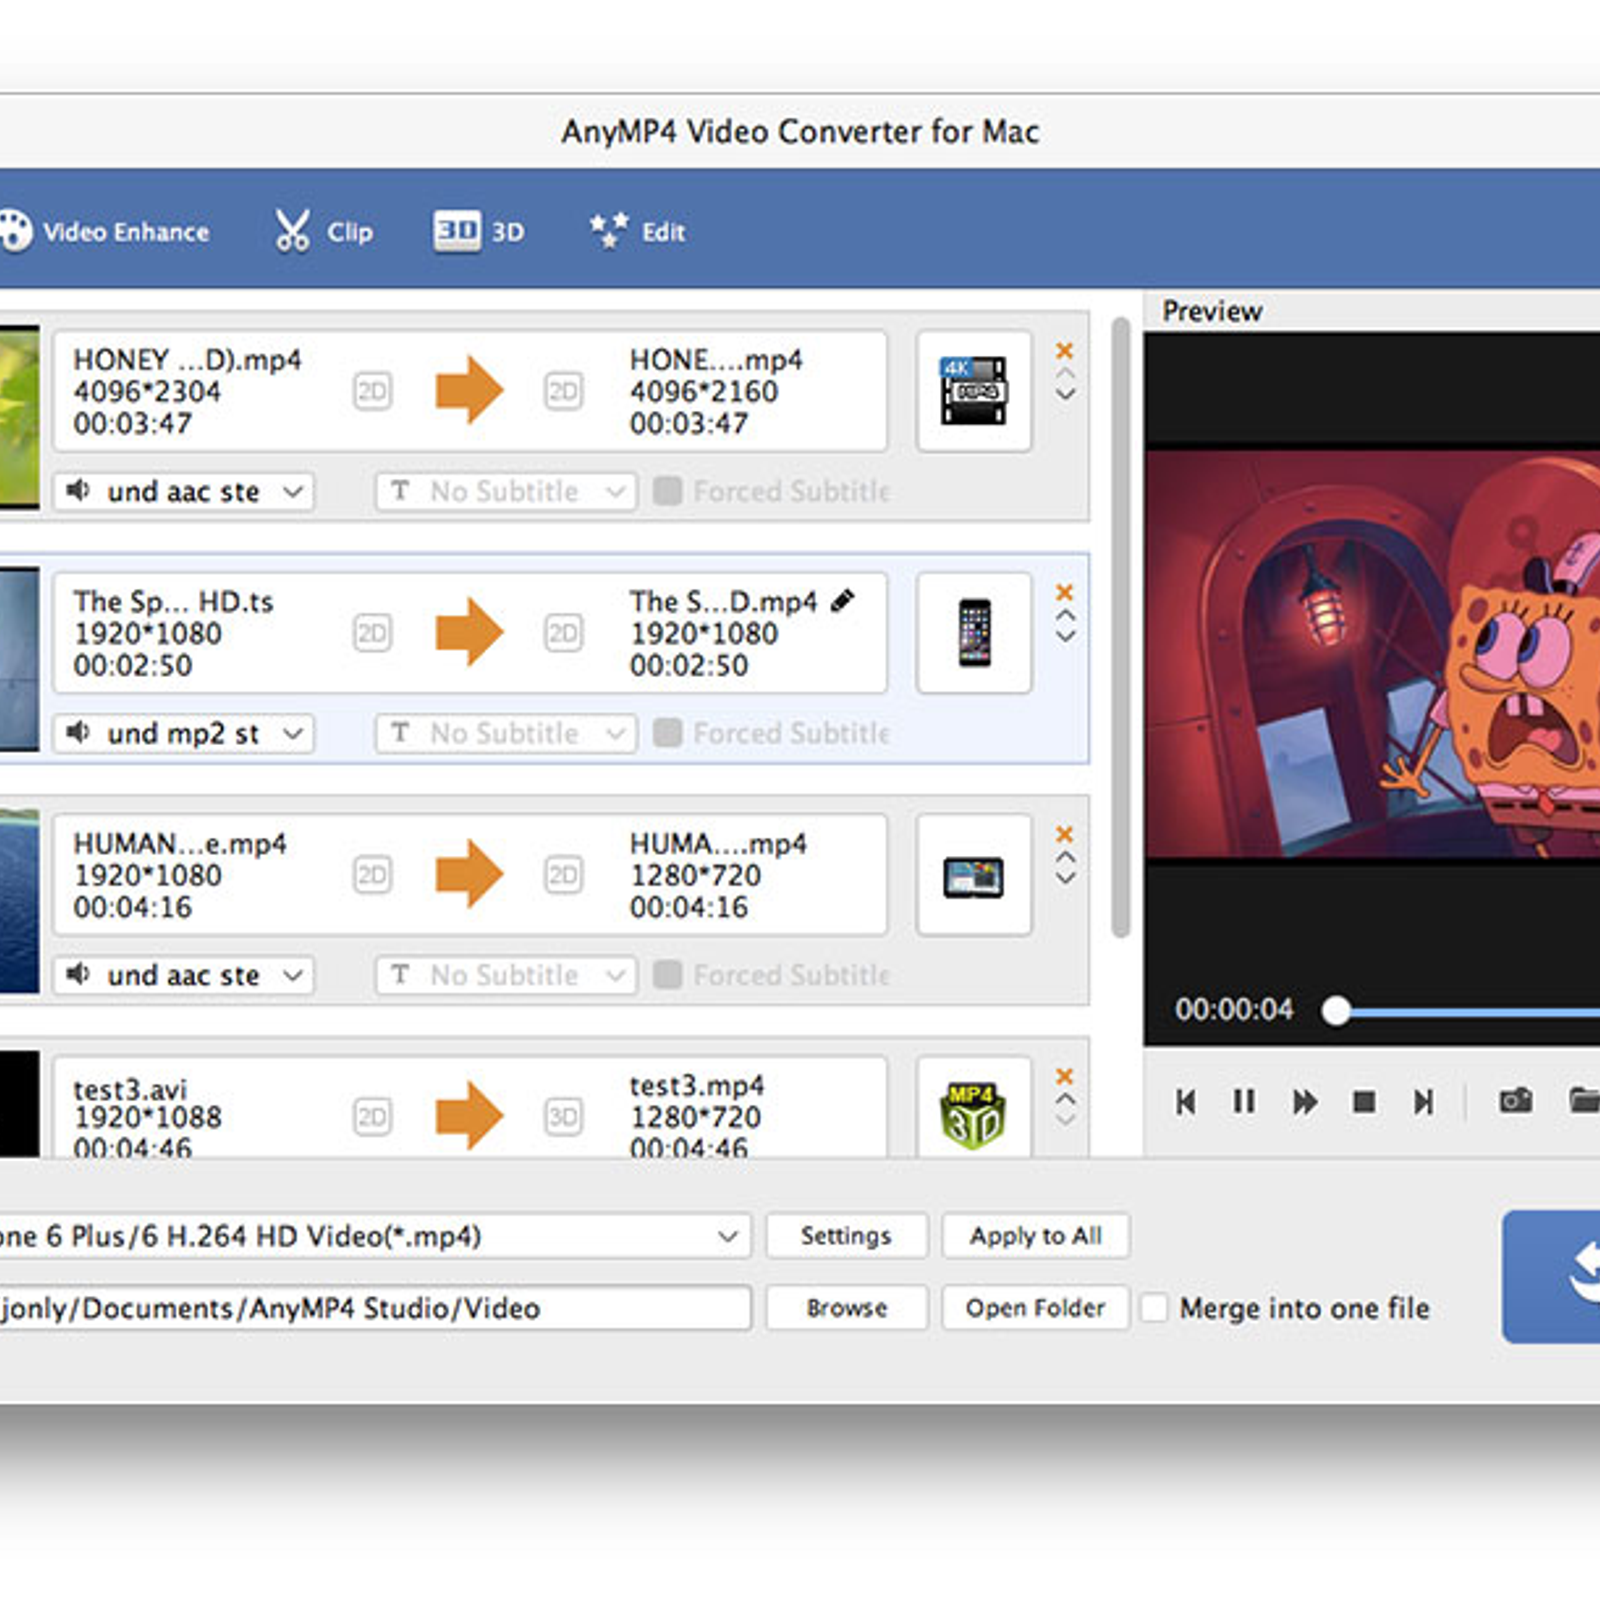
Task: Click the MP4 3D output profile icon
Action: pyautogui.click(x=973, y=1115)
